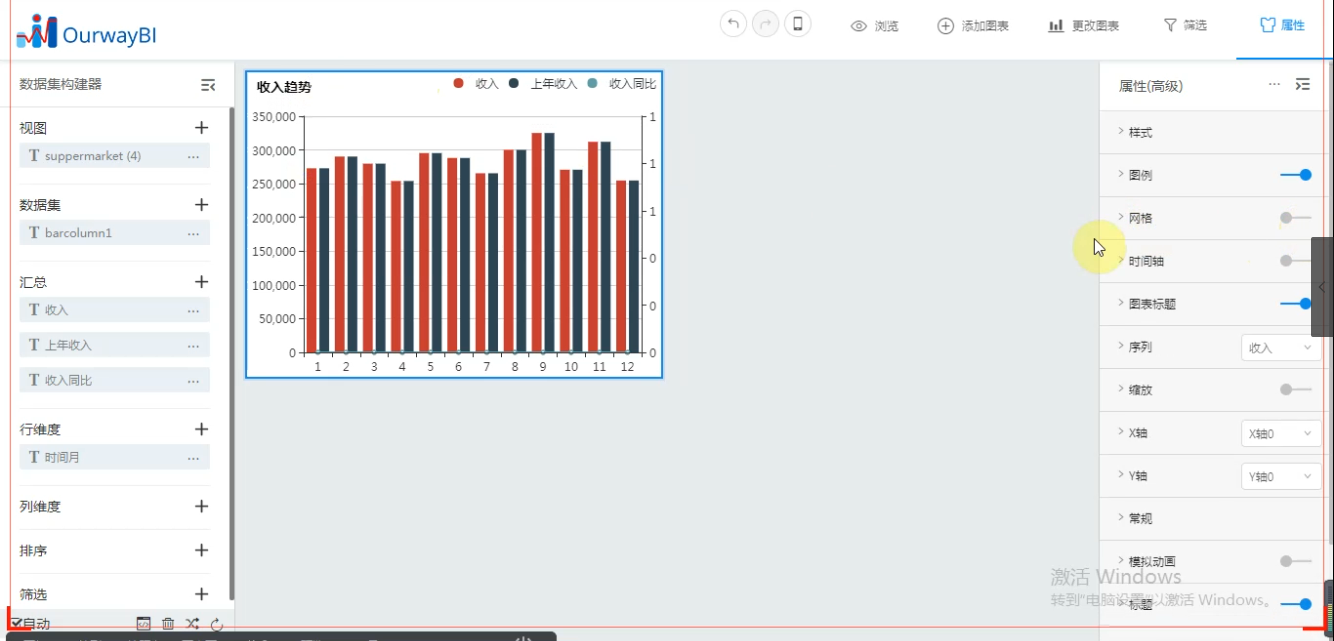1334x641 pixels.
Task: Add a 汇总 measure with plus icon
Action: [x=201, y=282]
